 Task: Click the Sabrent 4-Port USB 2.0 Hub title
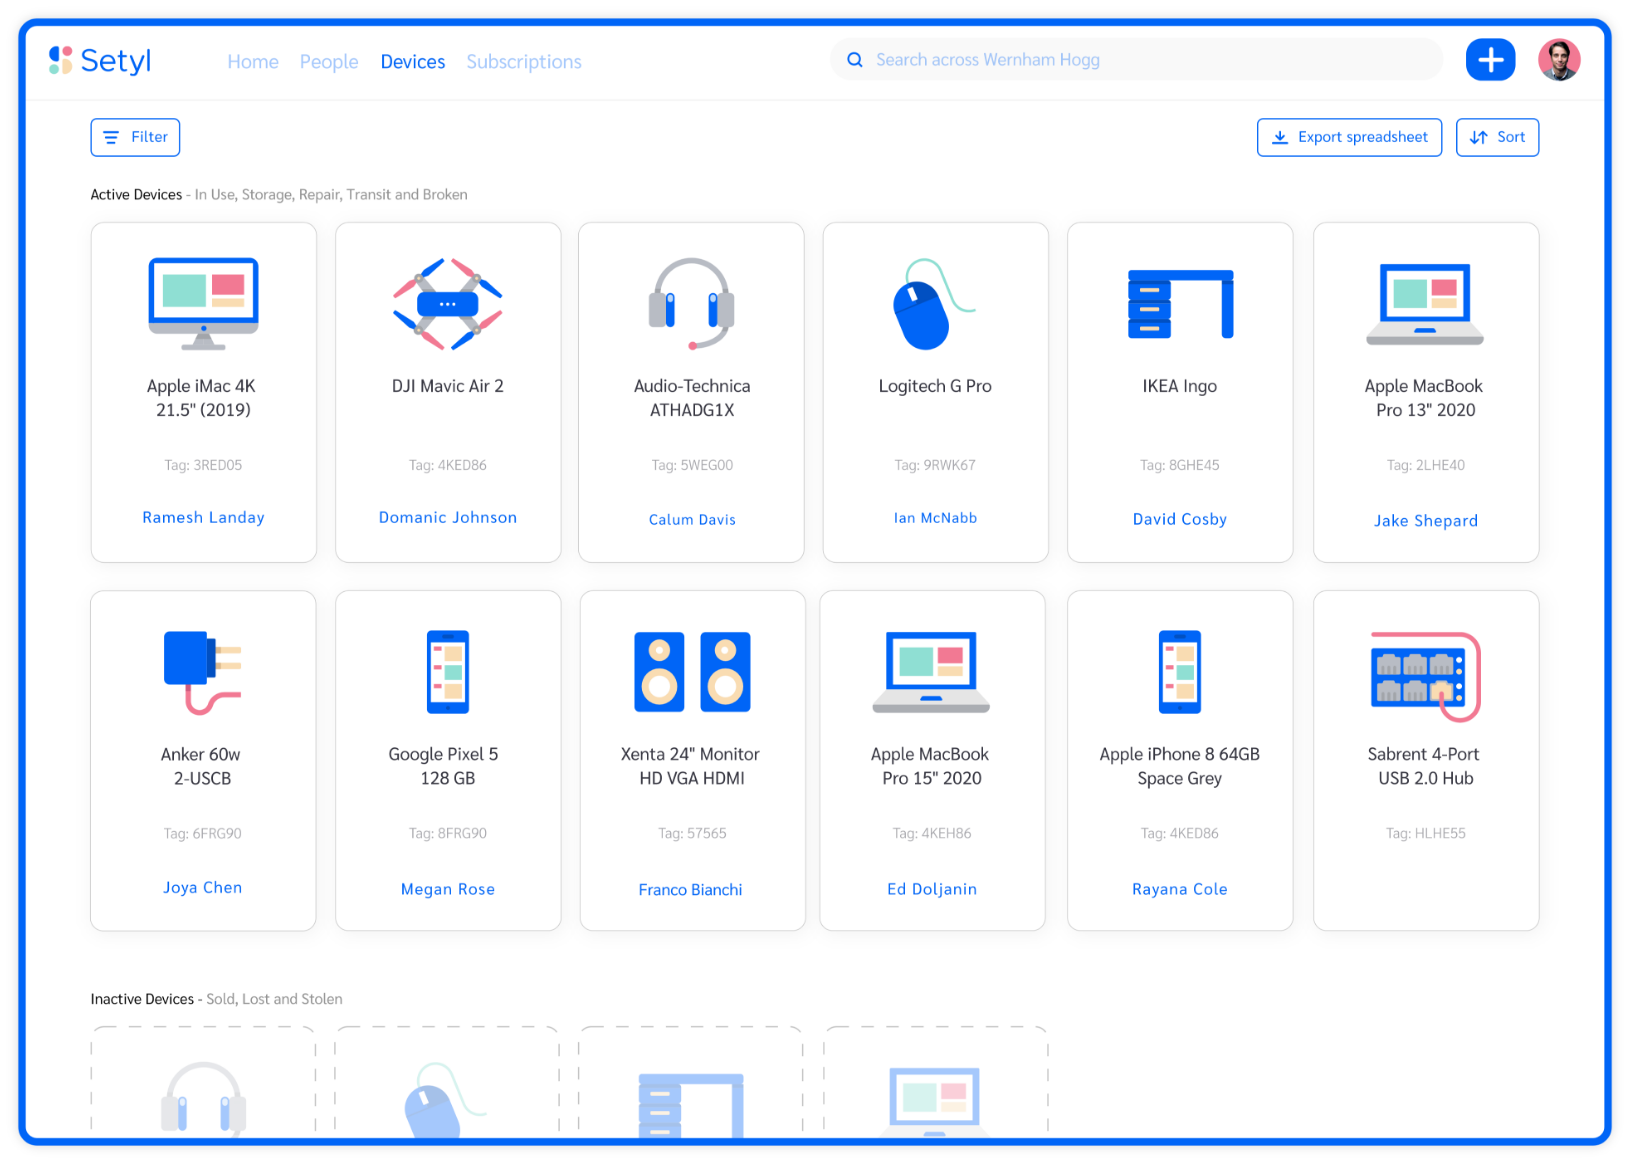(1425, 766)
